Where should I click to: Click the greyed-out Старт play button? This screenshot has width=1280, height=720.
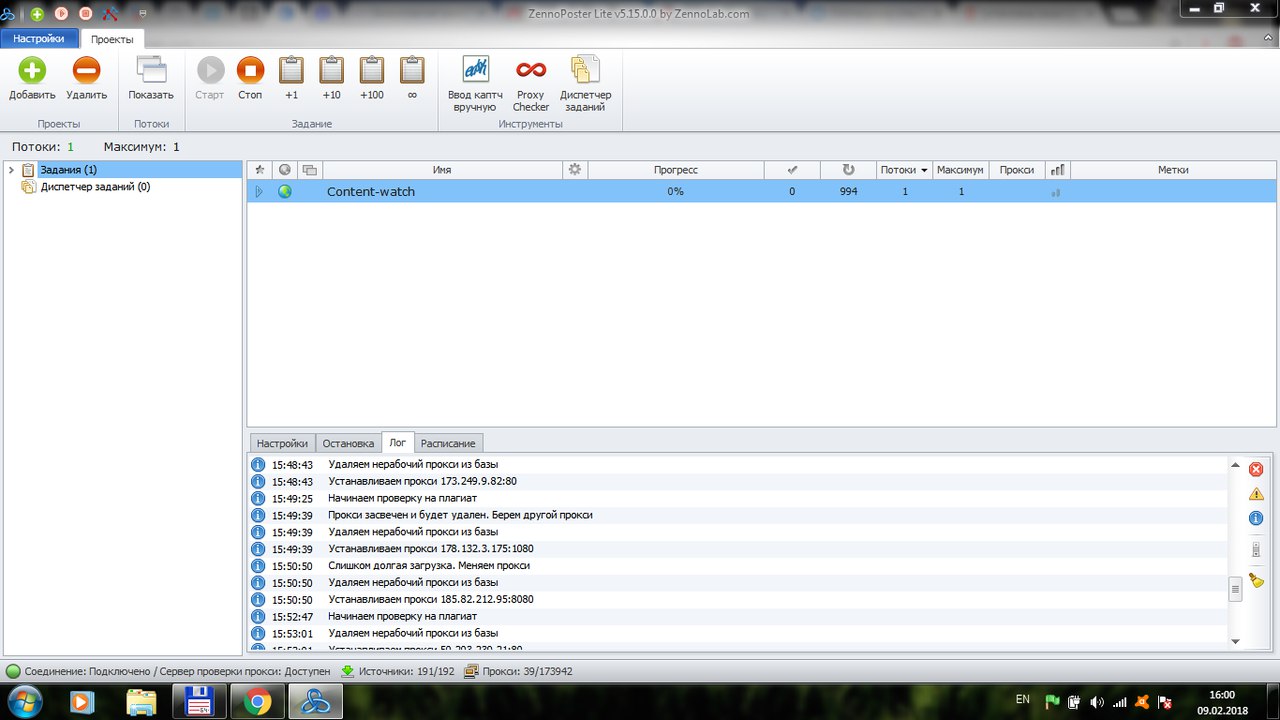point(210,79)
